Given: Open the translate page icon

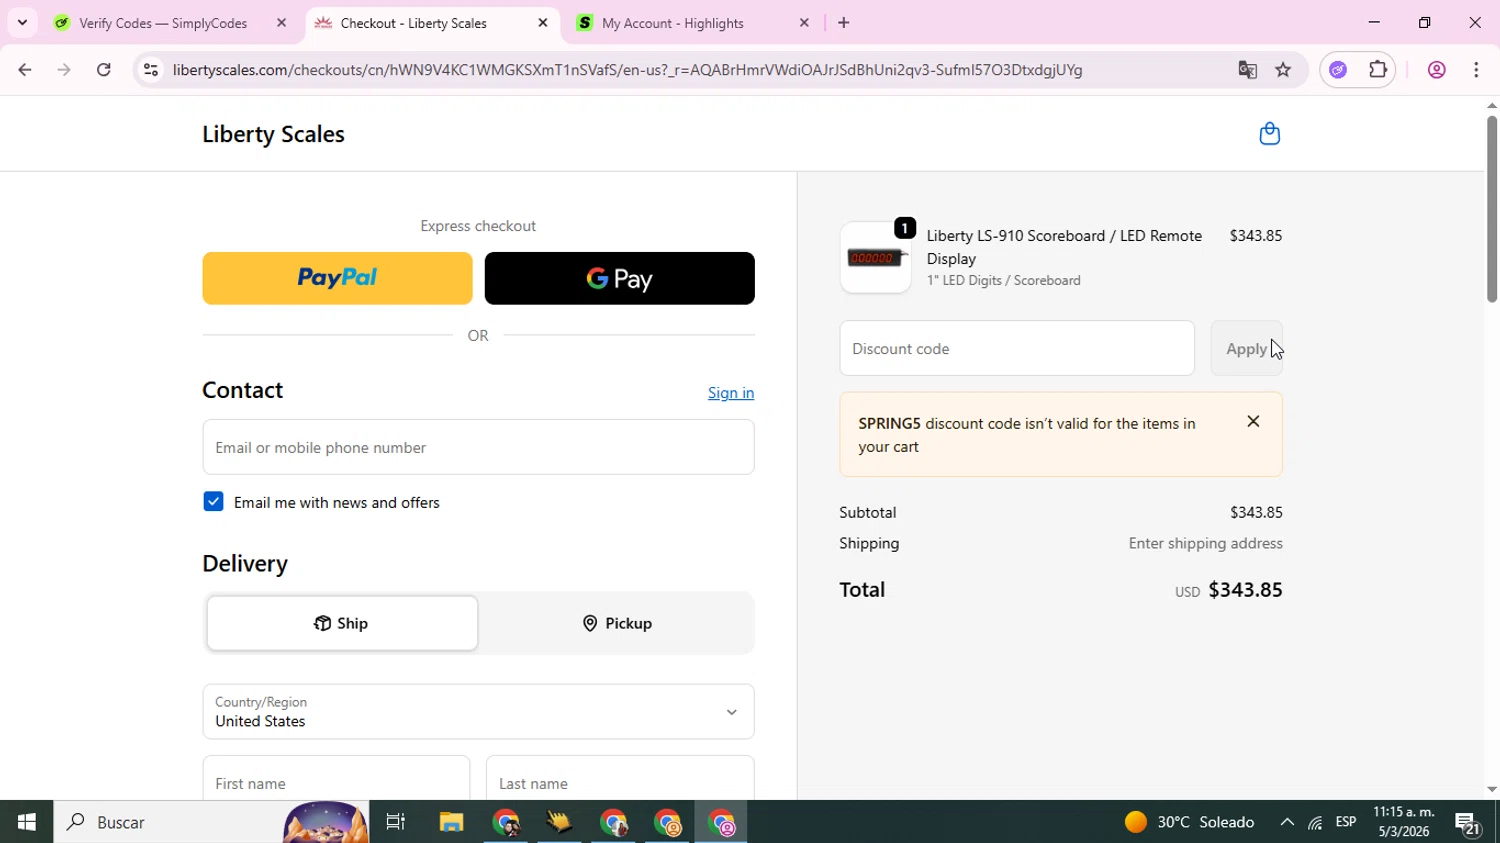Looking at the screenshot, I should [x=1247, y=70].
